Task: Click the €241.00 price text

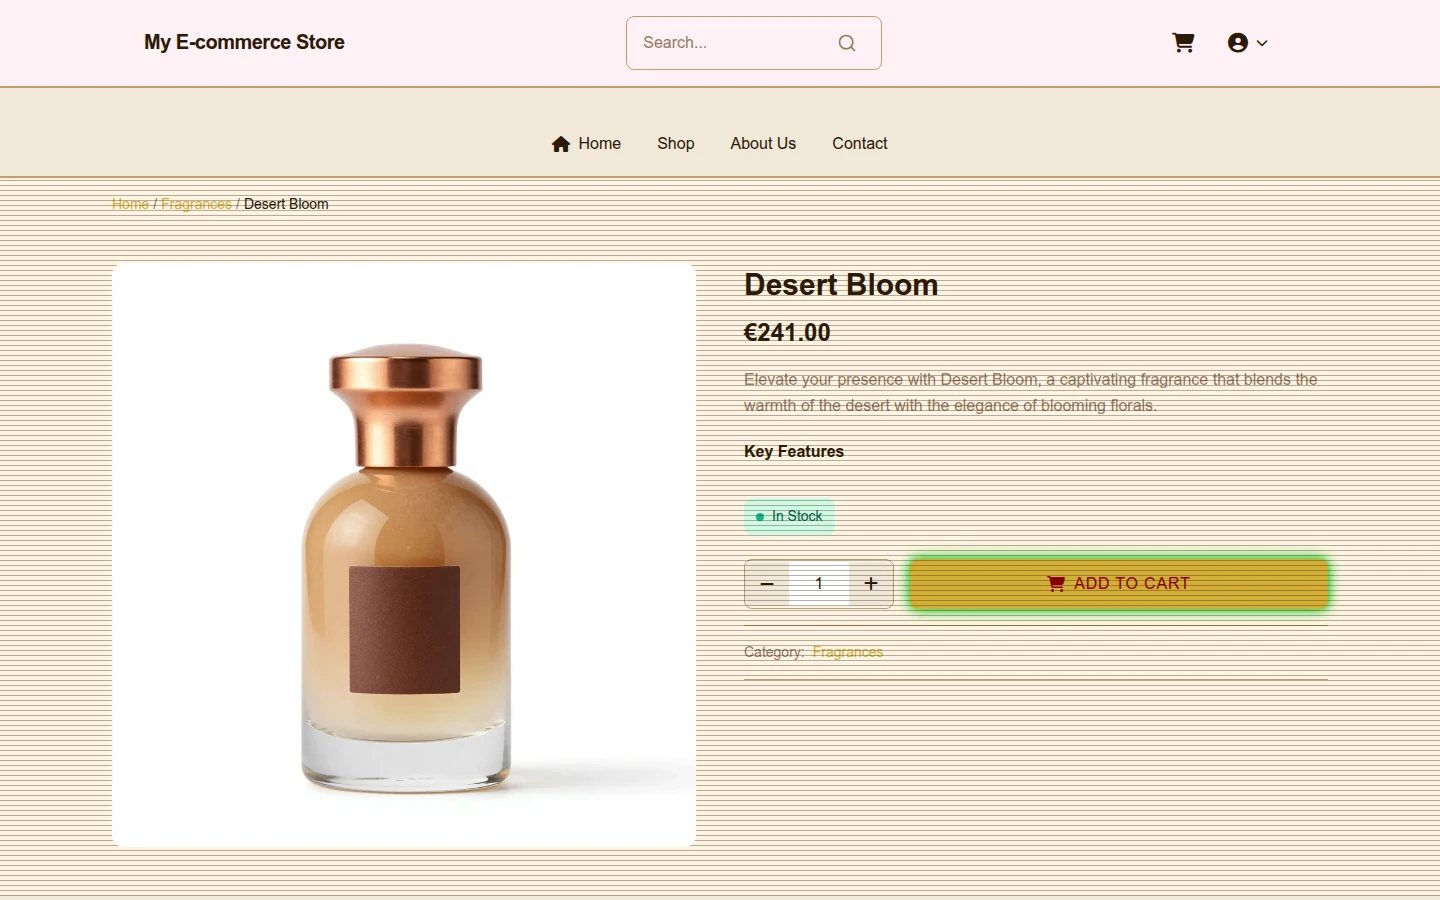Action: [x=787, y=333]
